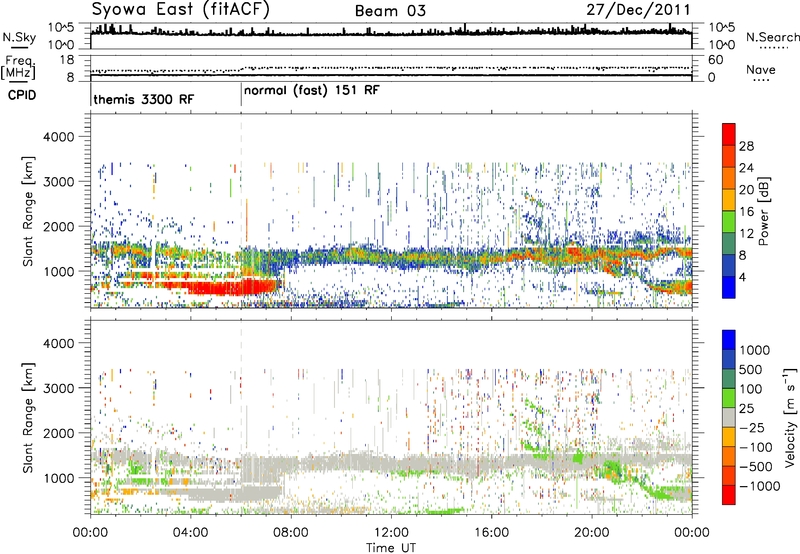Click the "2000" range tick on the velocity panel
Viewport: 800px width, 554px height.
click(x=58, y=433)
